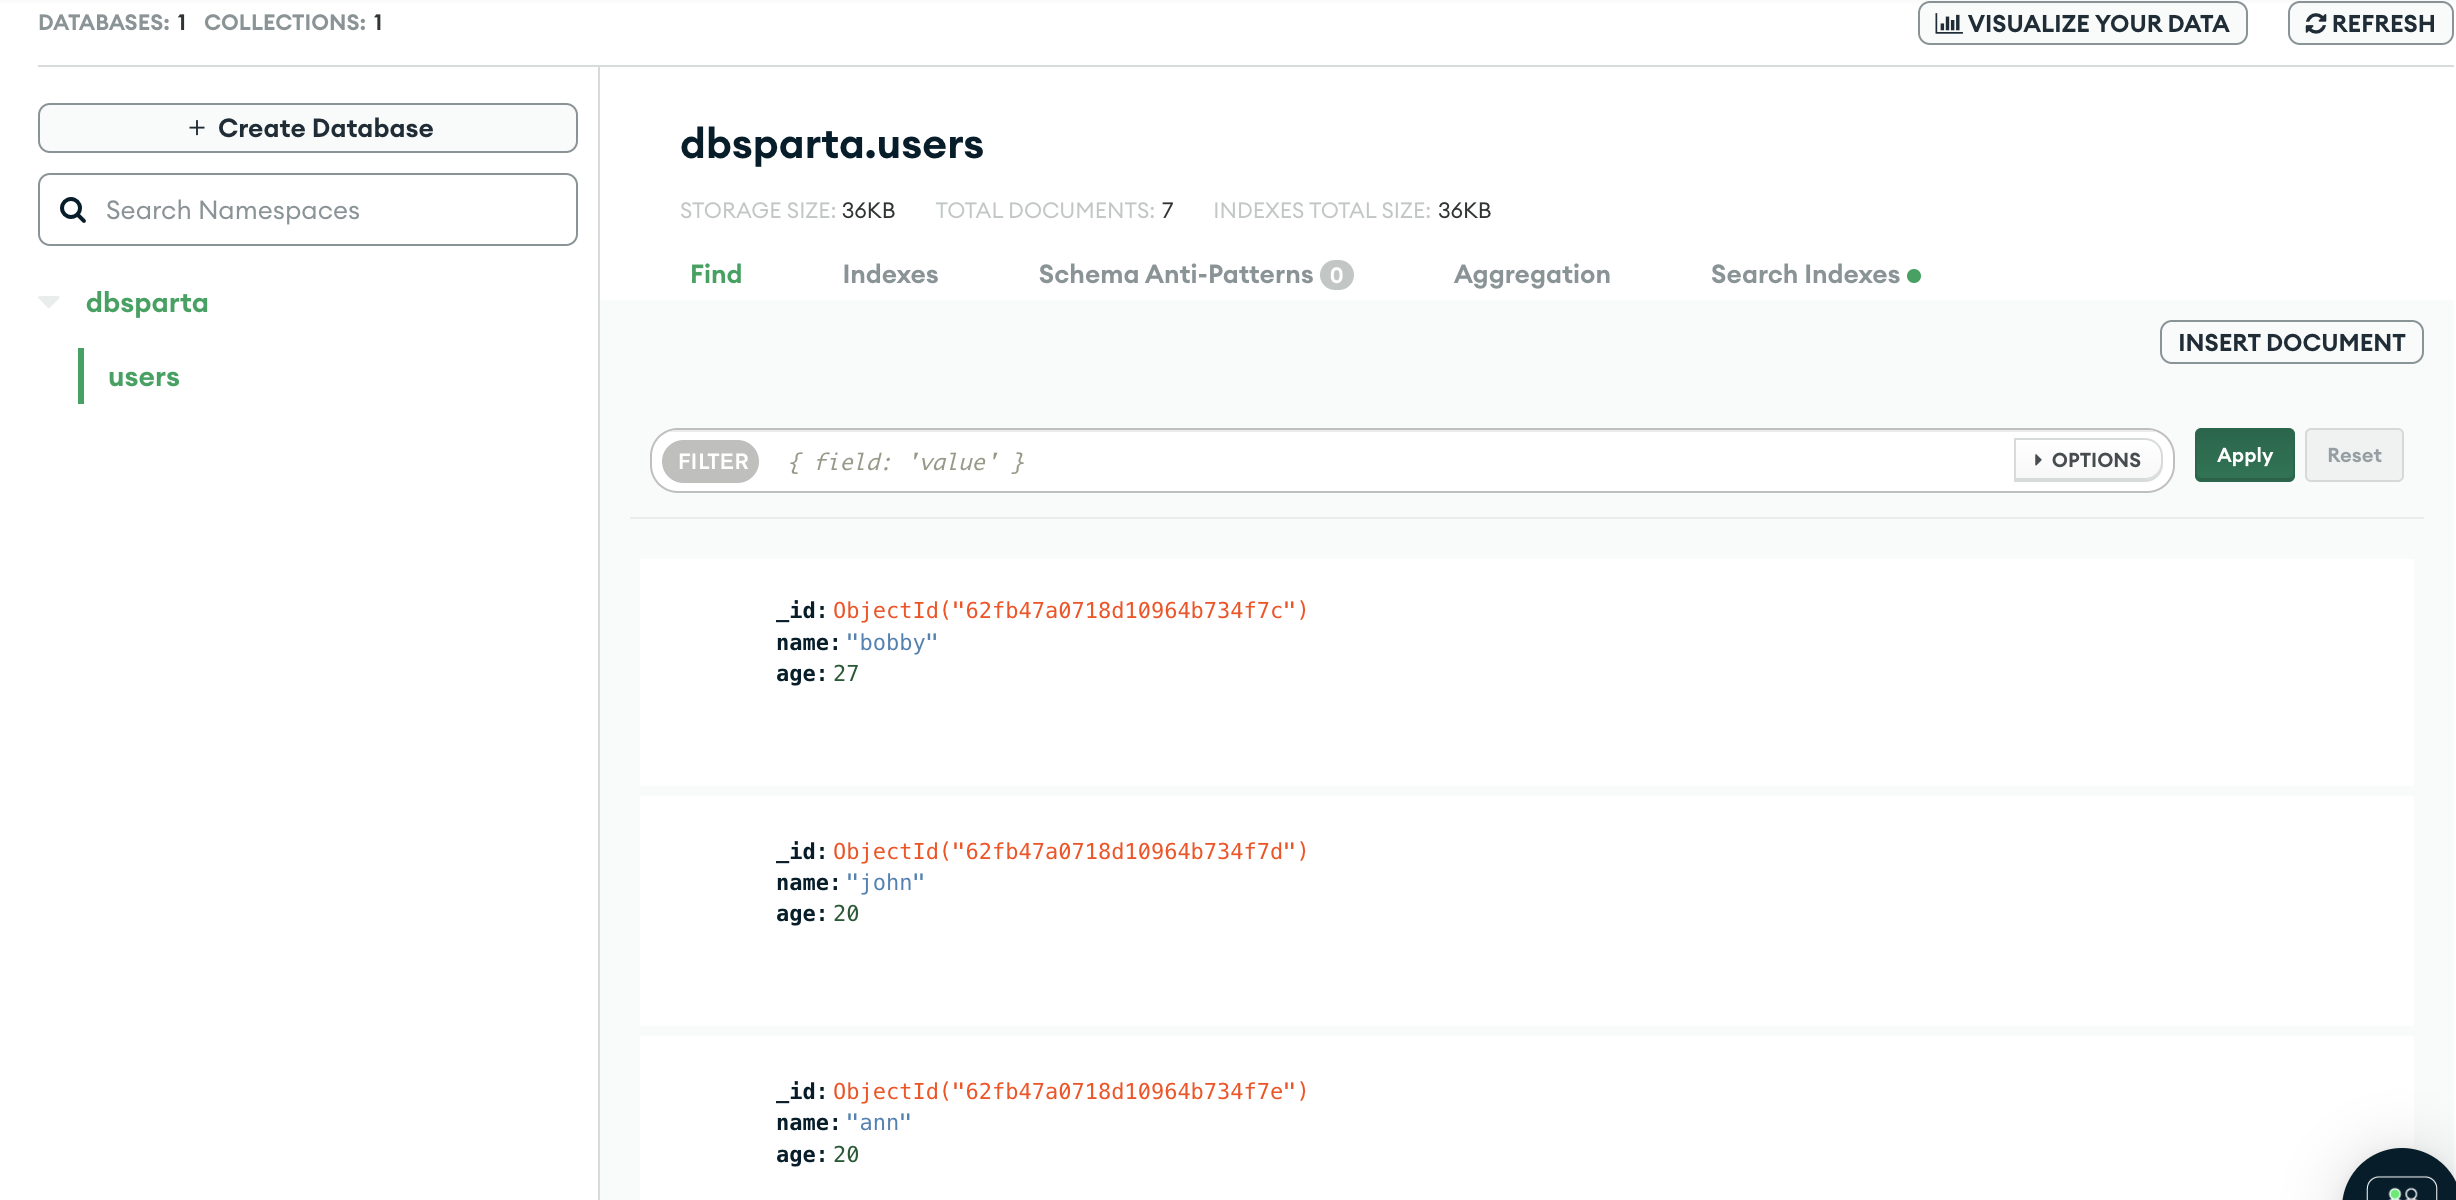Open the Search Indexes tab

click(1815, 274)
